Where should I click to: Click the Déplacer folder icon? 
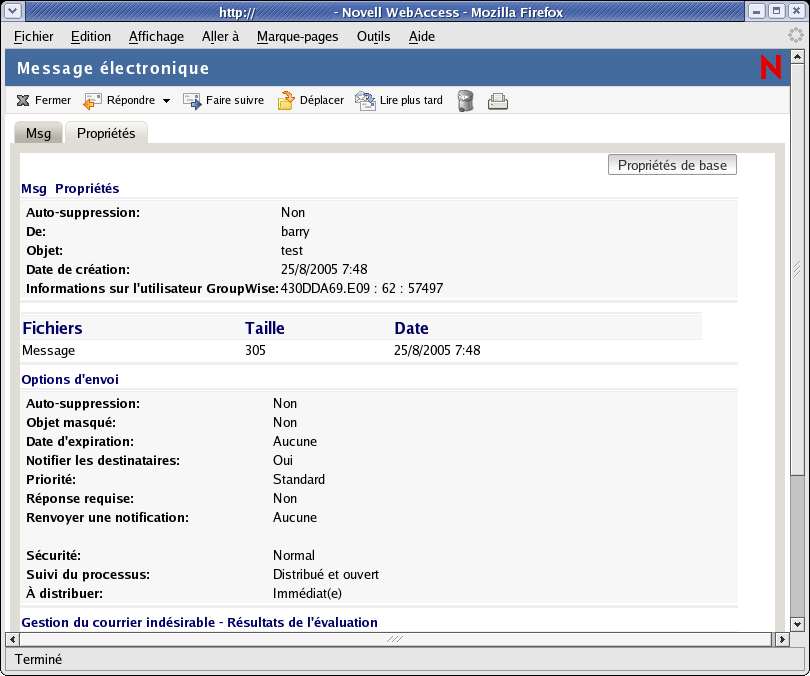point(286,101)
